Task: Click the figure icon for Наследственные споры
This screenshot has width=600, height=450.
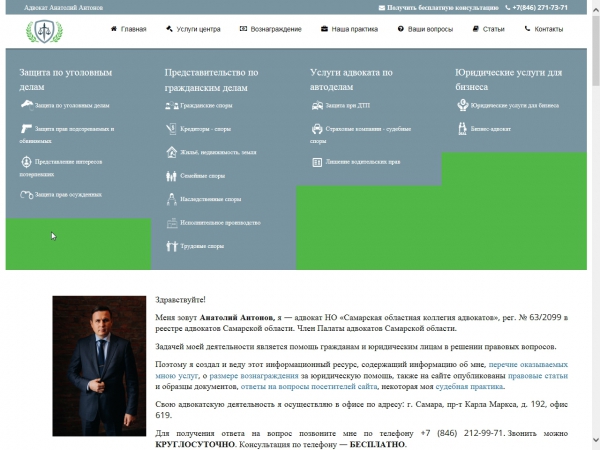Action: pyautogui.click(x=172, y=199)
